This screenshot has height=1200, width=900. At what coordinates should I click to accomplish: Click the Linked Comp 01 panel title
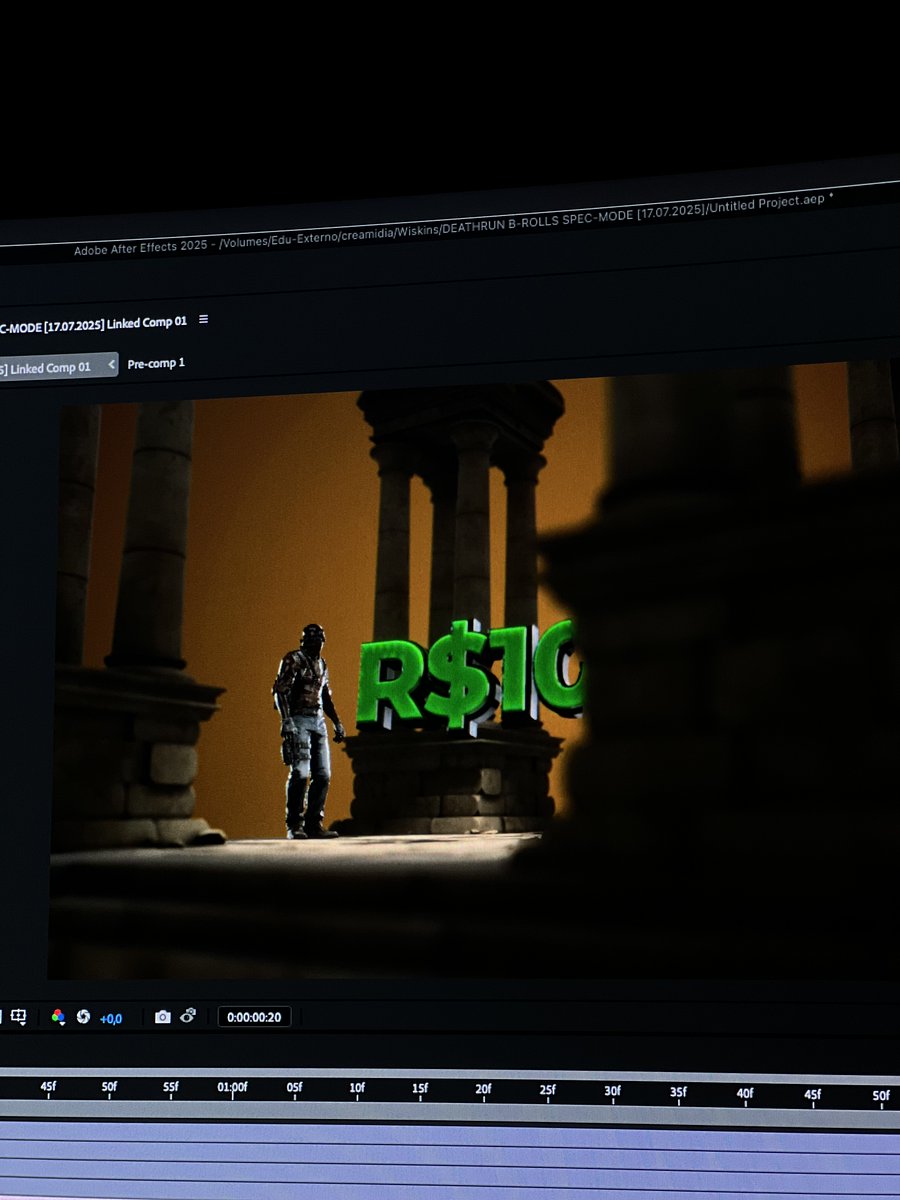pyautogui.click(x=93, y=322)
